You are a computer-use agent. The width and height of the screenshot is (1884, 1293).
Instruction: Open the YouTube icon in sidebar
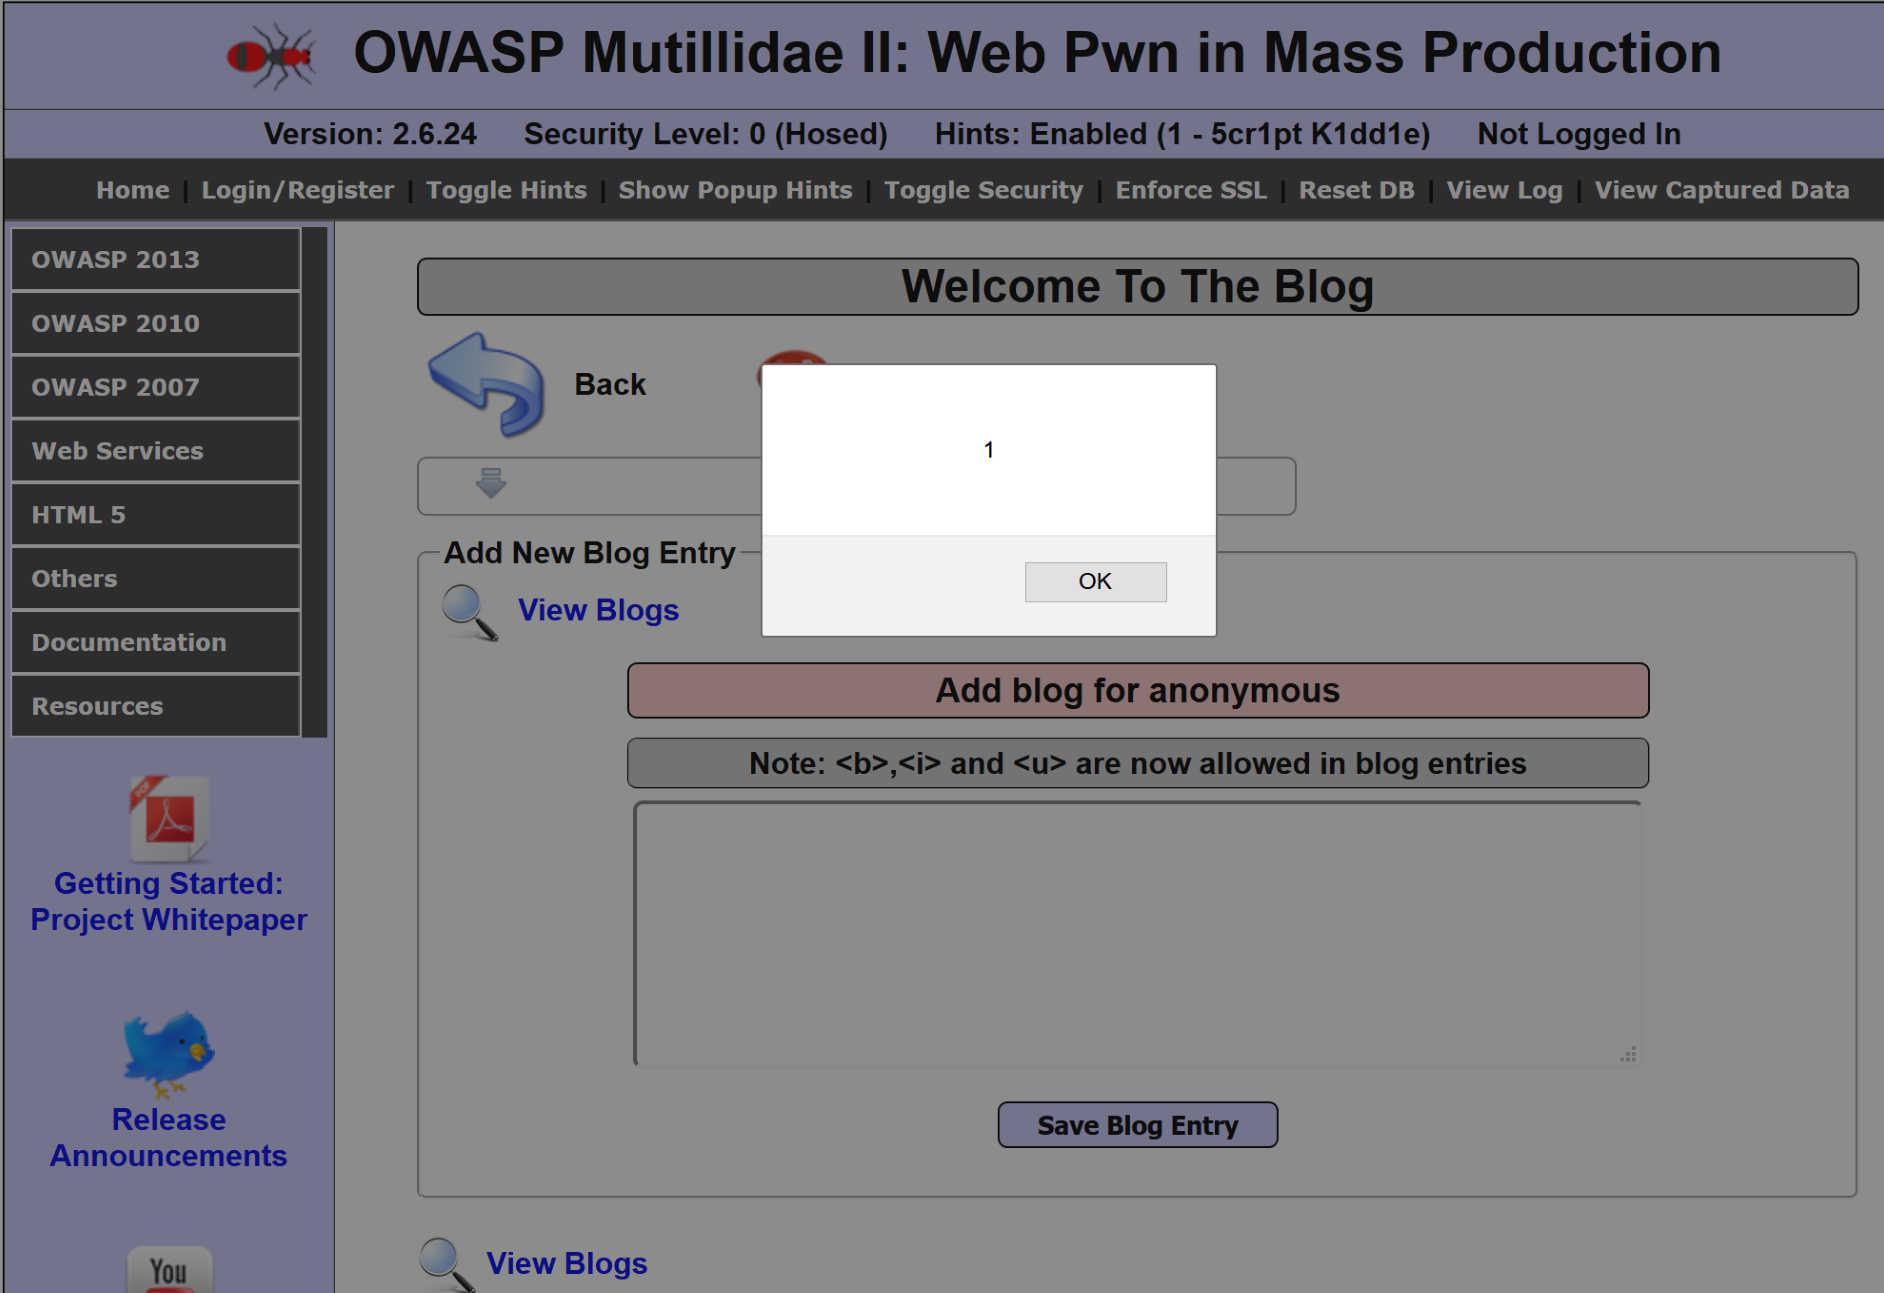pos(169,1269)
